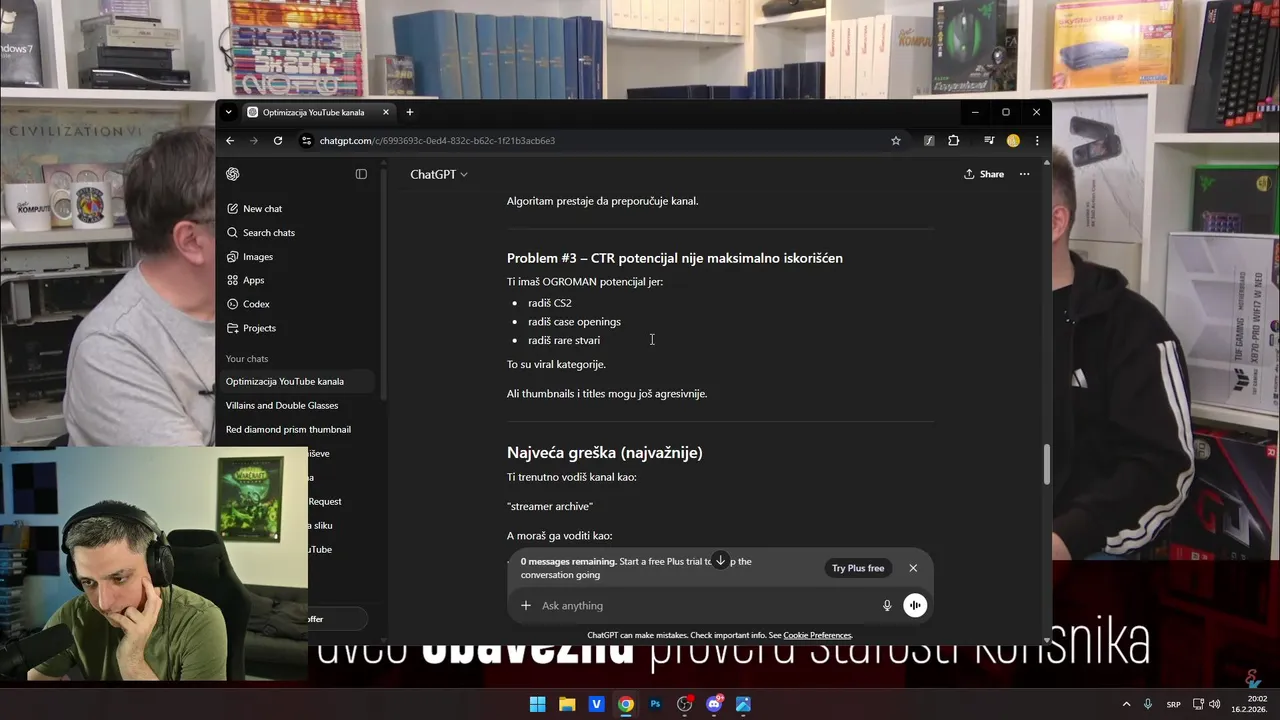Open the Extensions puzzle icon

954,141
